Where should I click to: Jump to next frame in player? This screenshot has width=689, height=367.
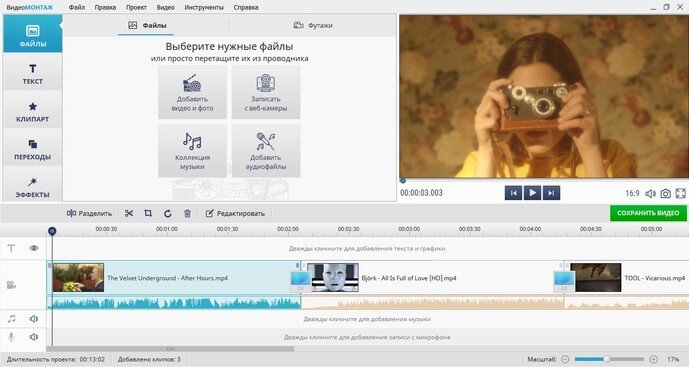(x=551, y=193)
